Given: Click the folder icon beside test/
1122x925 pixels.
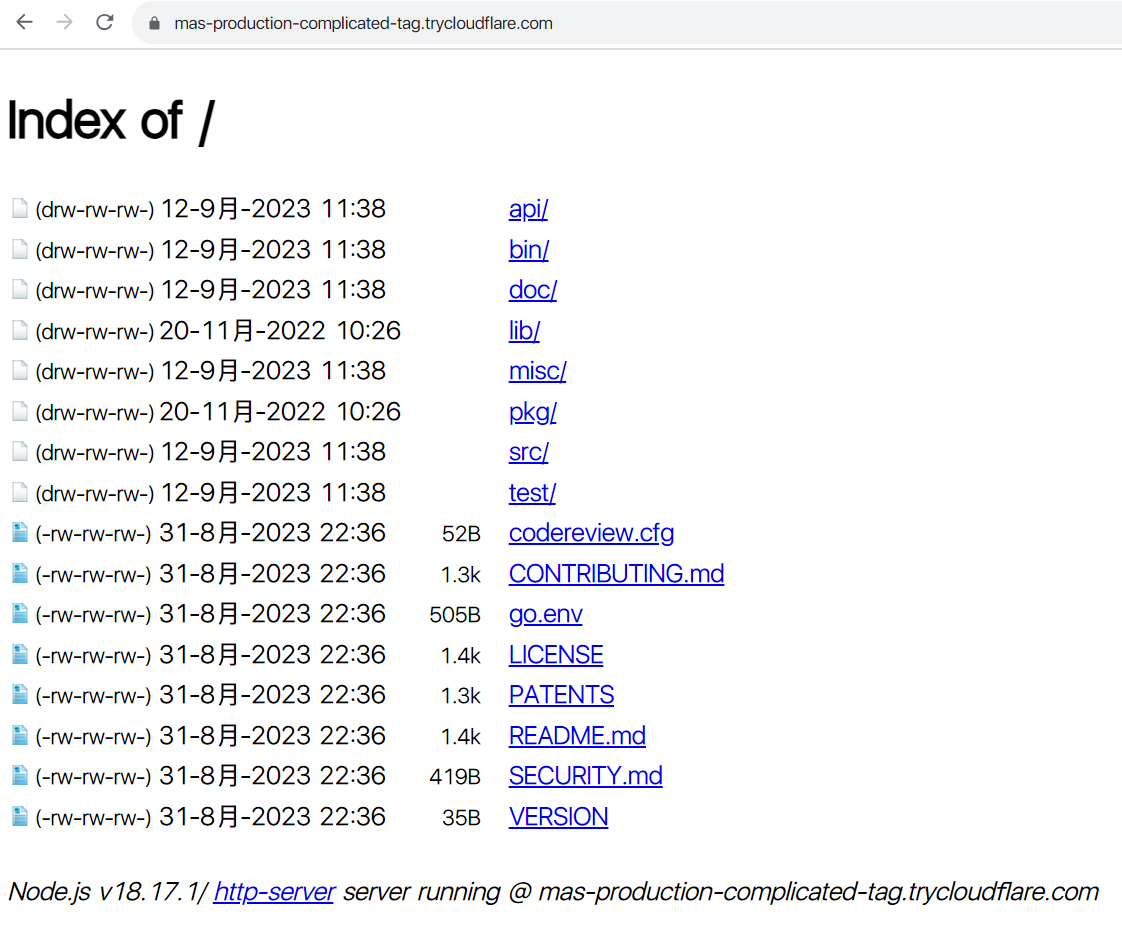Looking at the screenshot, I should click(20, 493).
